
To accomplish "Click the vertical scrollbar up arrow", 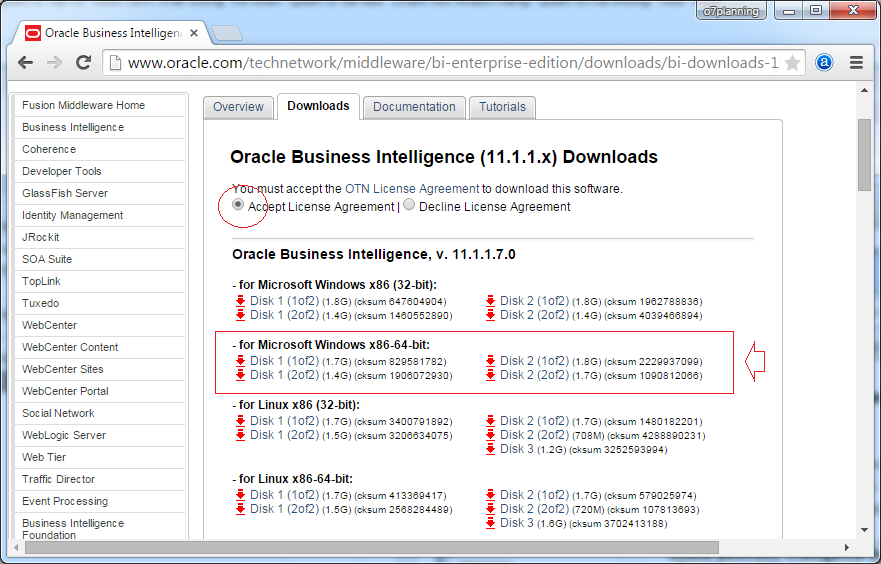I will (x=864, y=90).
